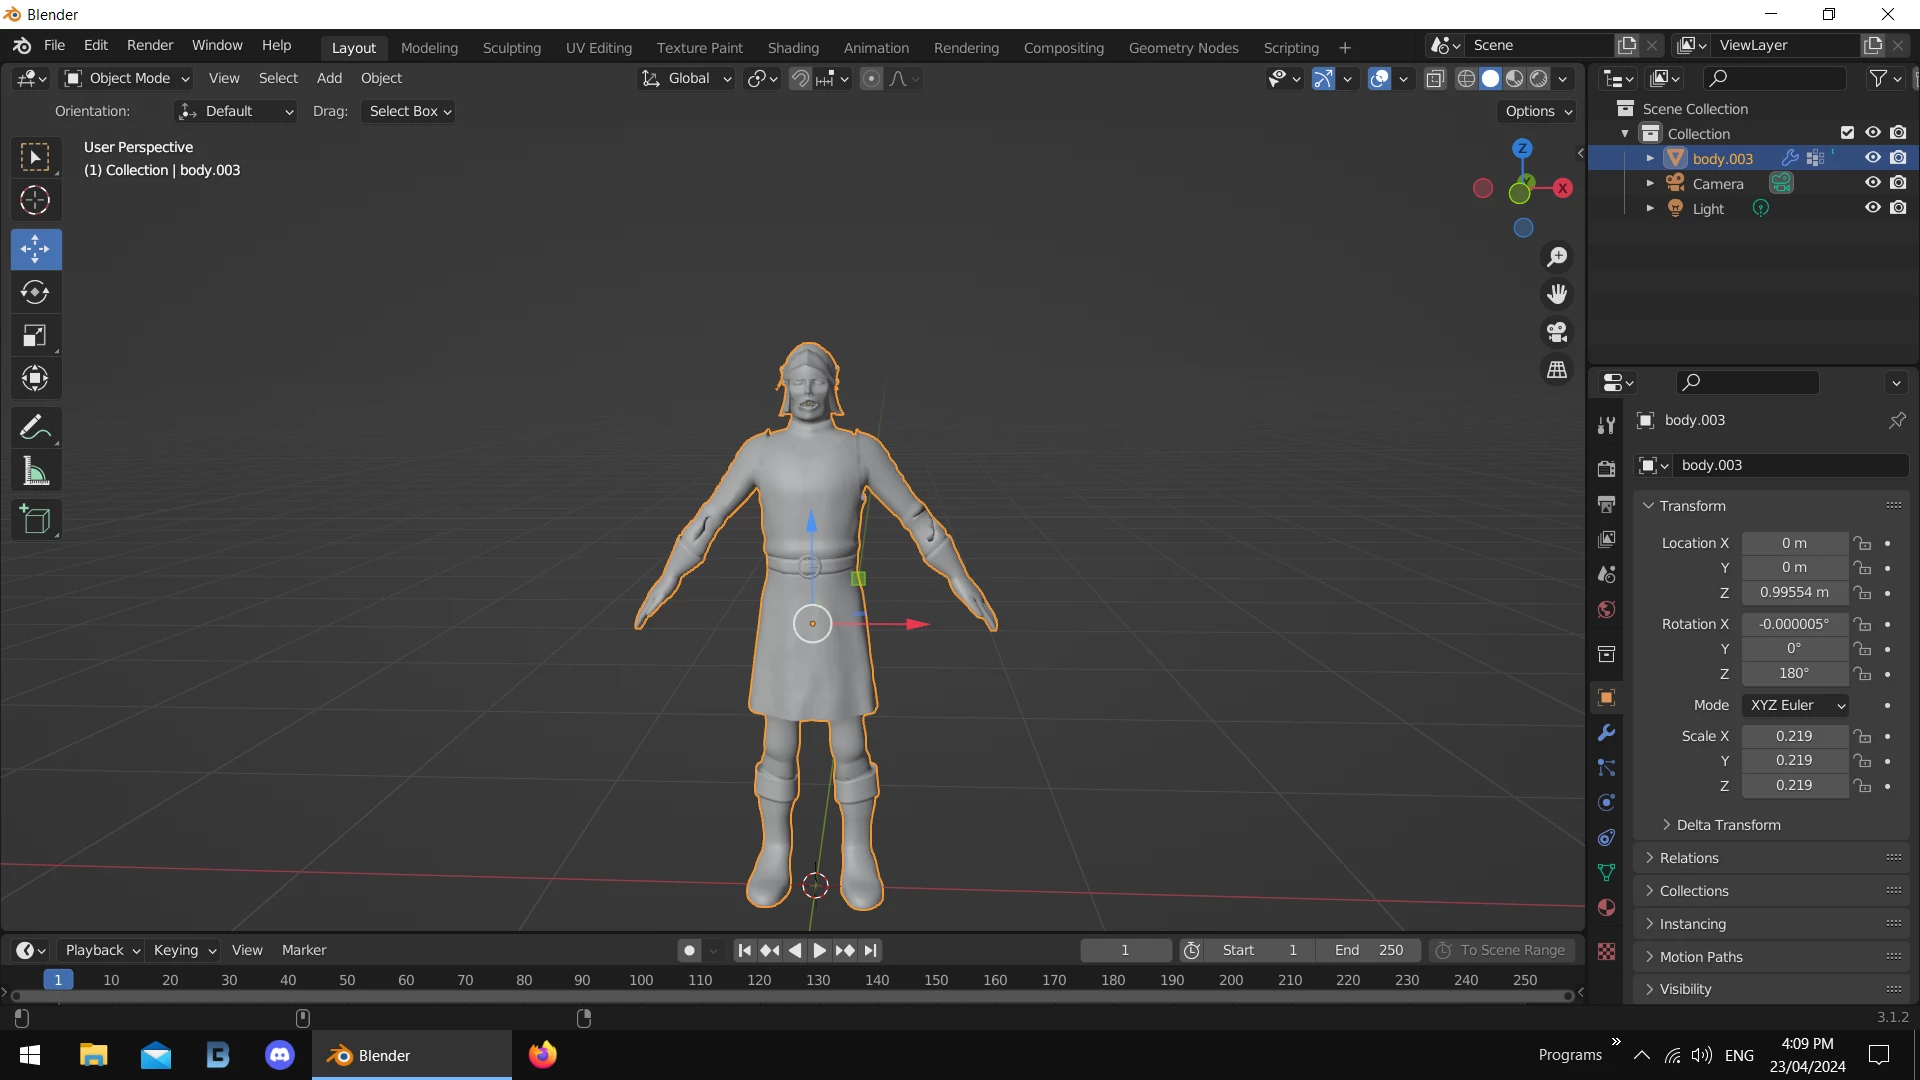Screen dimensions: 1920x1080
Task: Switch to orthographic grid view icon
Action: pos(1557,370)
